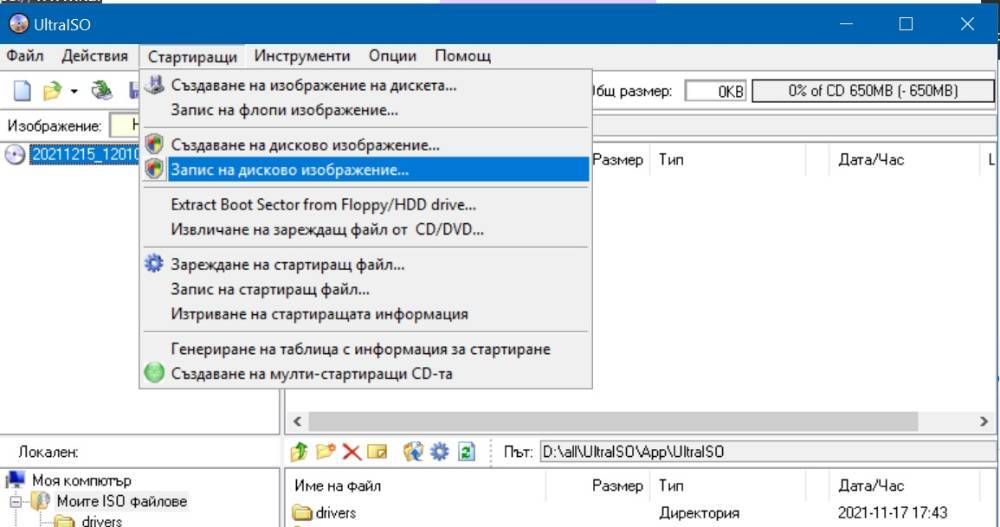
Task: Click the Директория type cell
Action: coord(699,512)
